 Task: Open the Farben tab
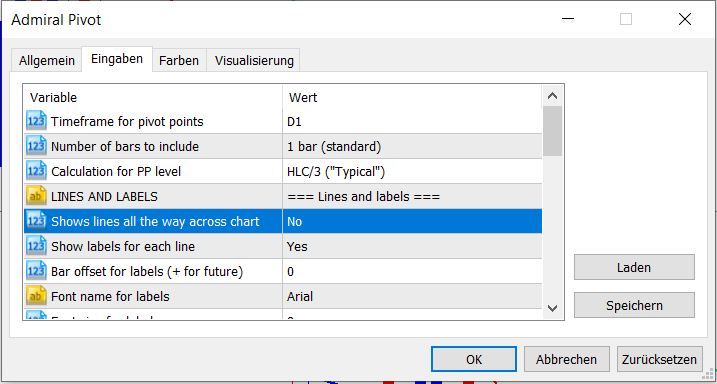point(179,61)
